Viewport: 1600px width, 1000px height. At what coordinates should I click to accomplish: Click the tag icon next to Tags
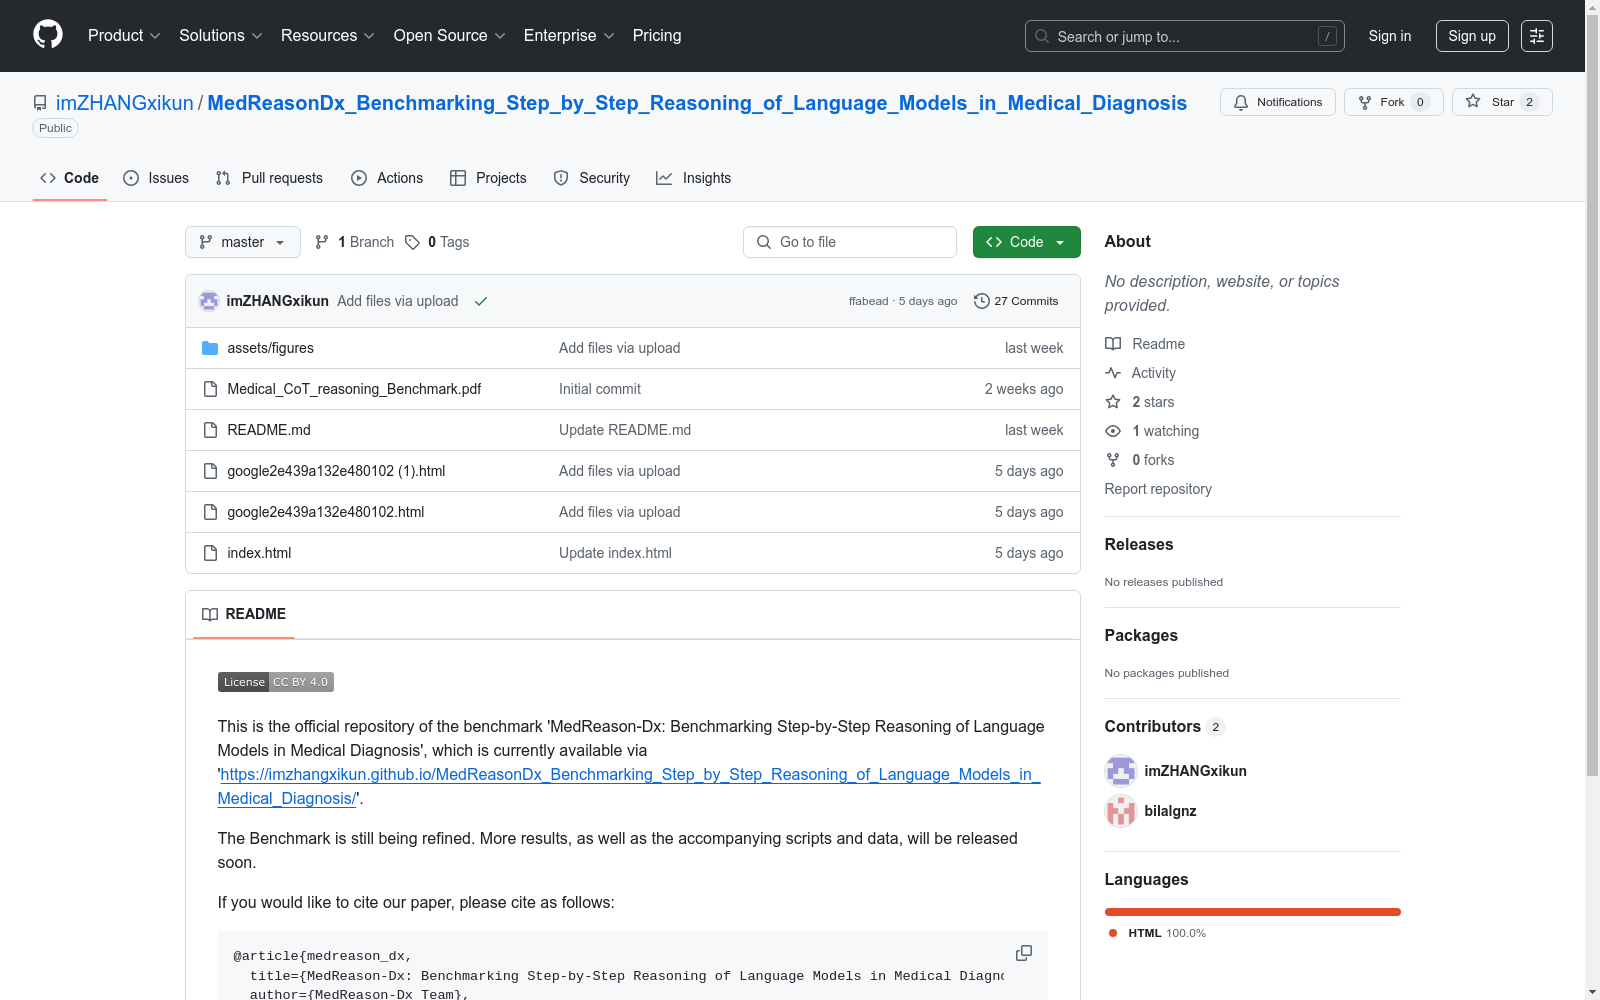412,242
